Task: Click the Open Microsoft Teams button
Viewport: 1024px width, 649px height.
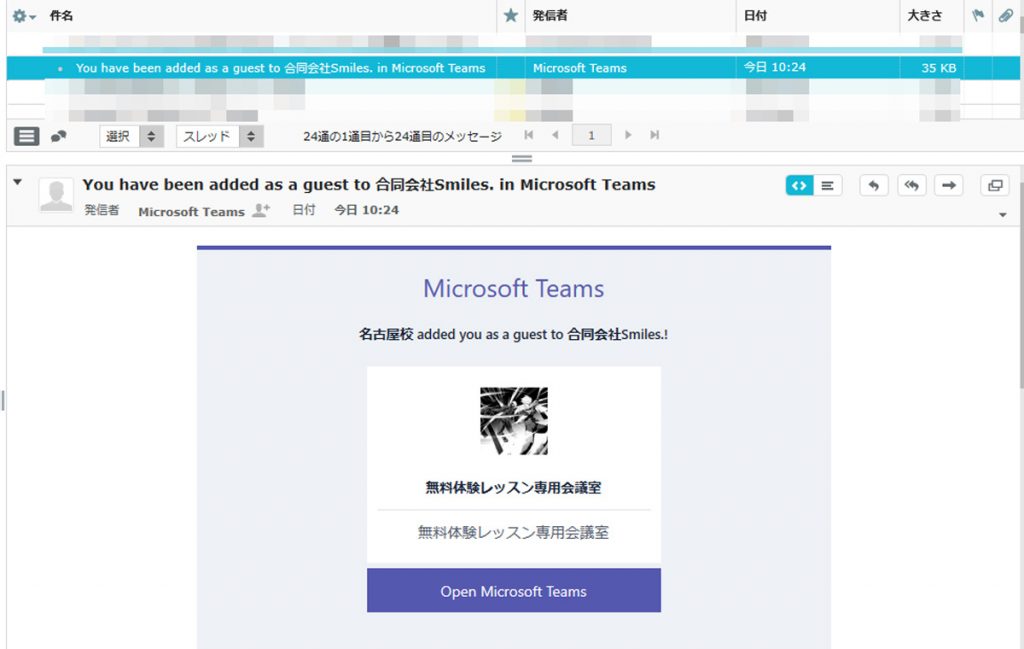Action: pyautogui.click(x=513, y=590)
